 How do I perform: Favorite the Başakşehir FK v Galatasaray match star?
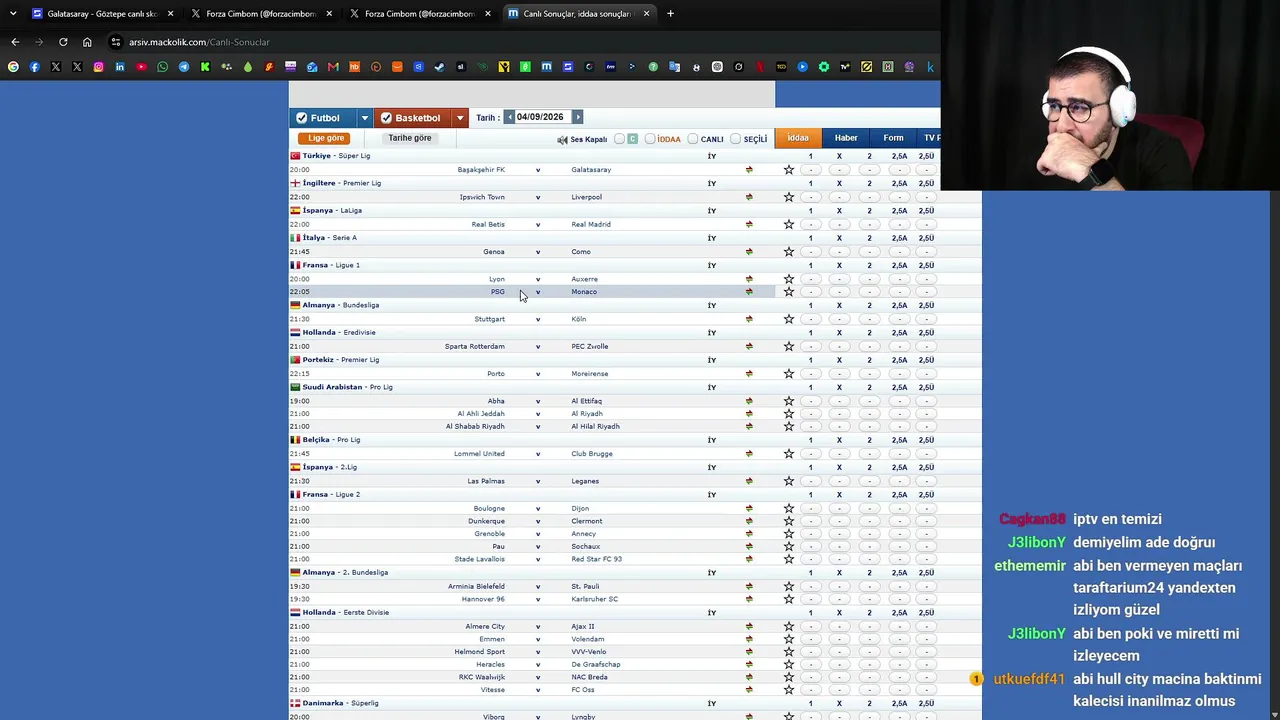788,170
